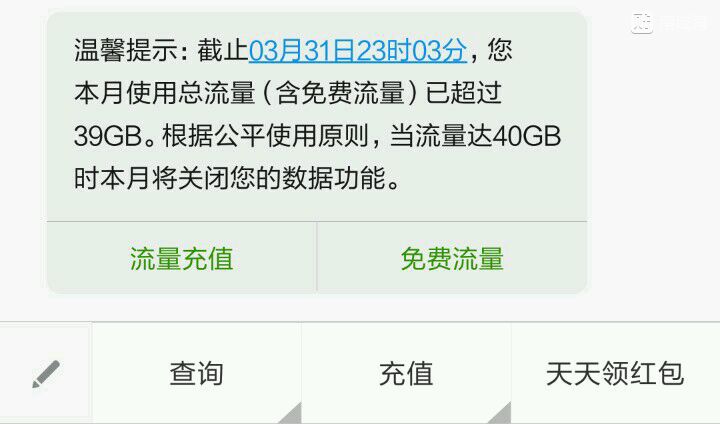Click the 关闭您的数据功能 closing sentence
The height and width of the screenshot is (424, 720).
[x=281, y=178]
